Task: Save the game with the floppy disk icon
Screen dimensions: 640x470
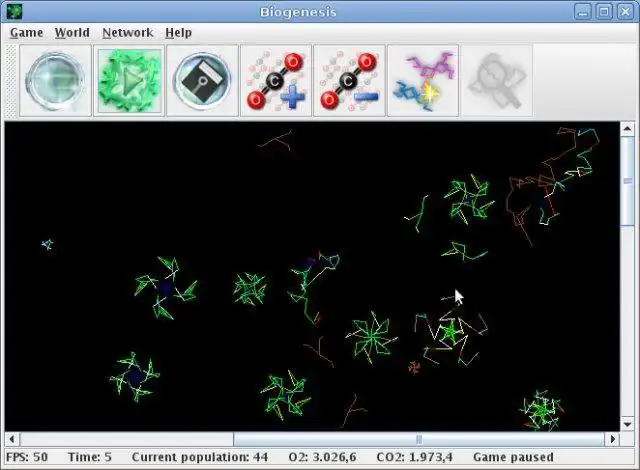Action: pos(202,81)
